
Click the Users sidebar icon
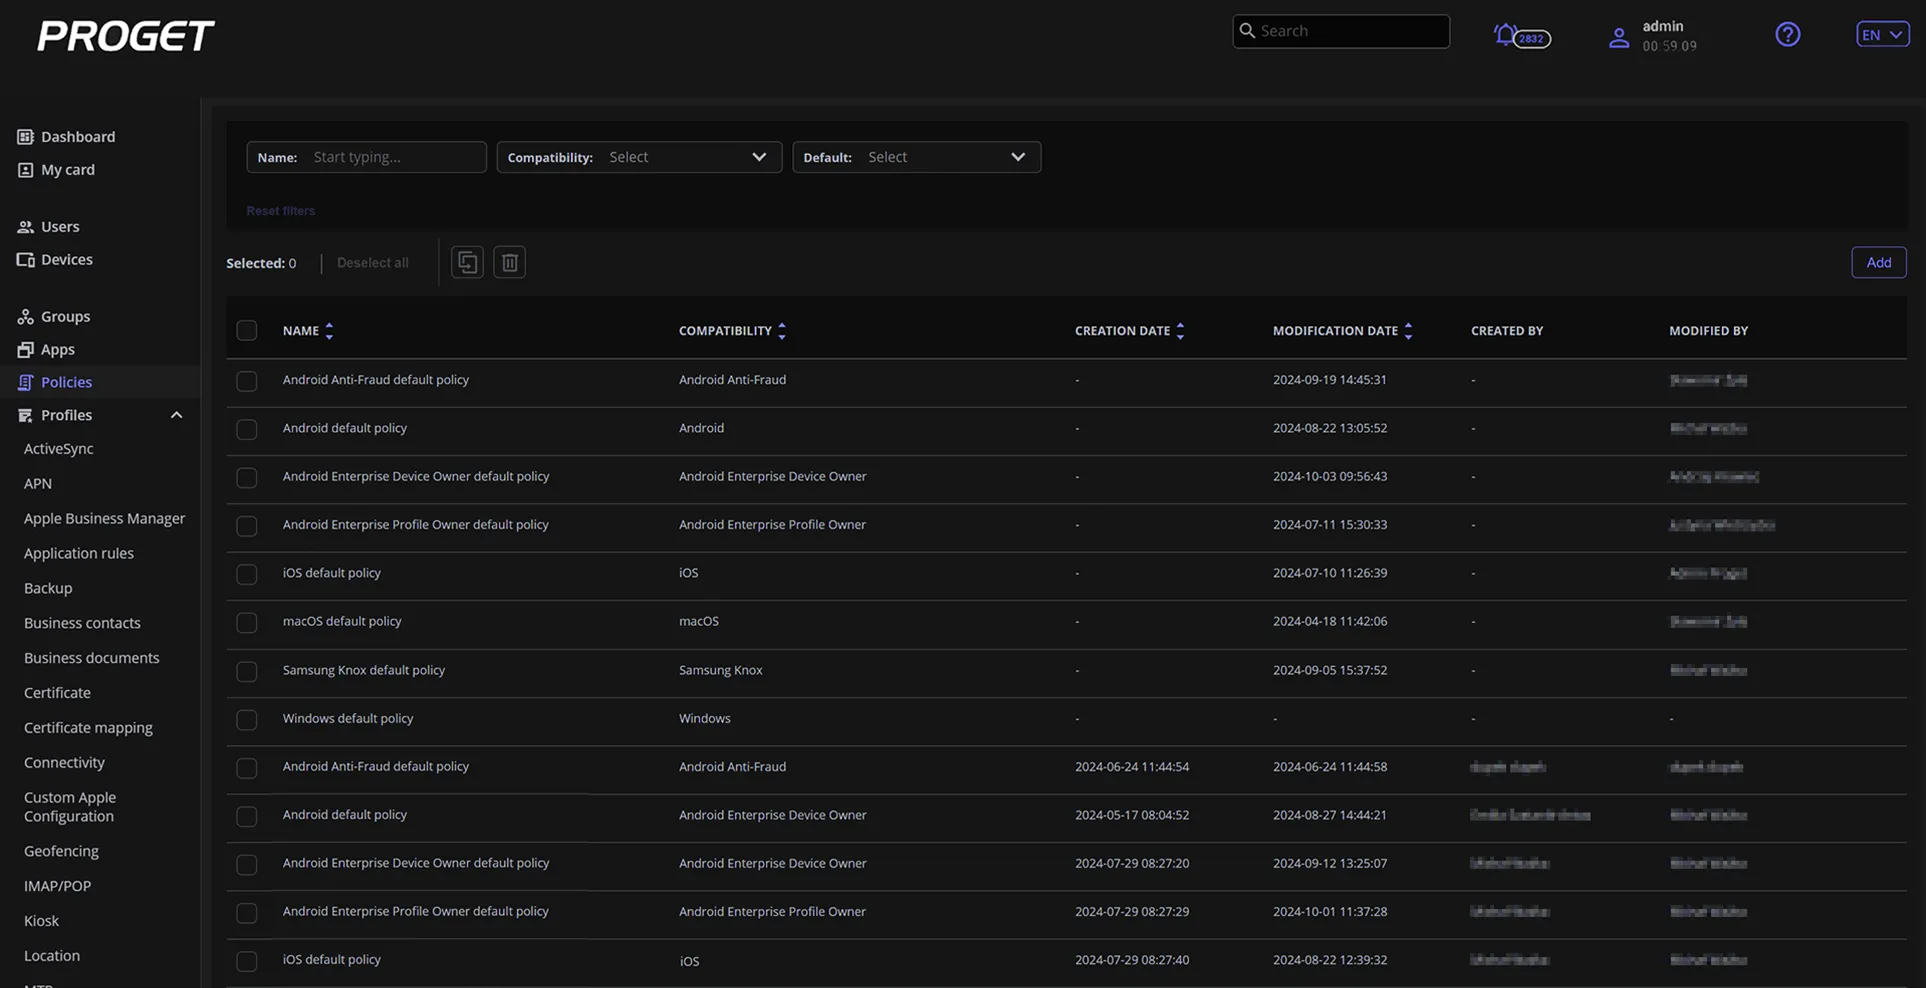click(x=25, y=227)
